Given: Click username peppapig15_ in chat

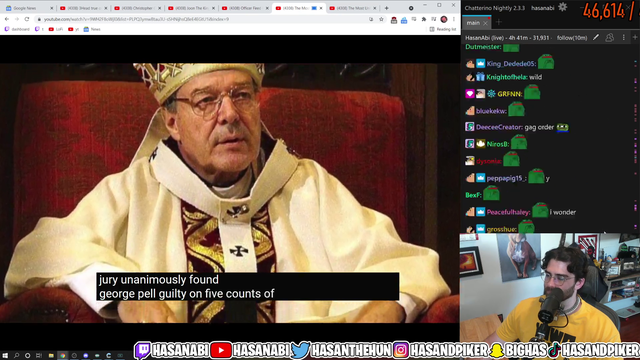Looking at the screenshot, I should [x=506, y=178].
